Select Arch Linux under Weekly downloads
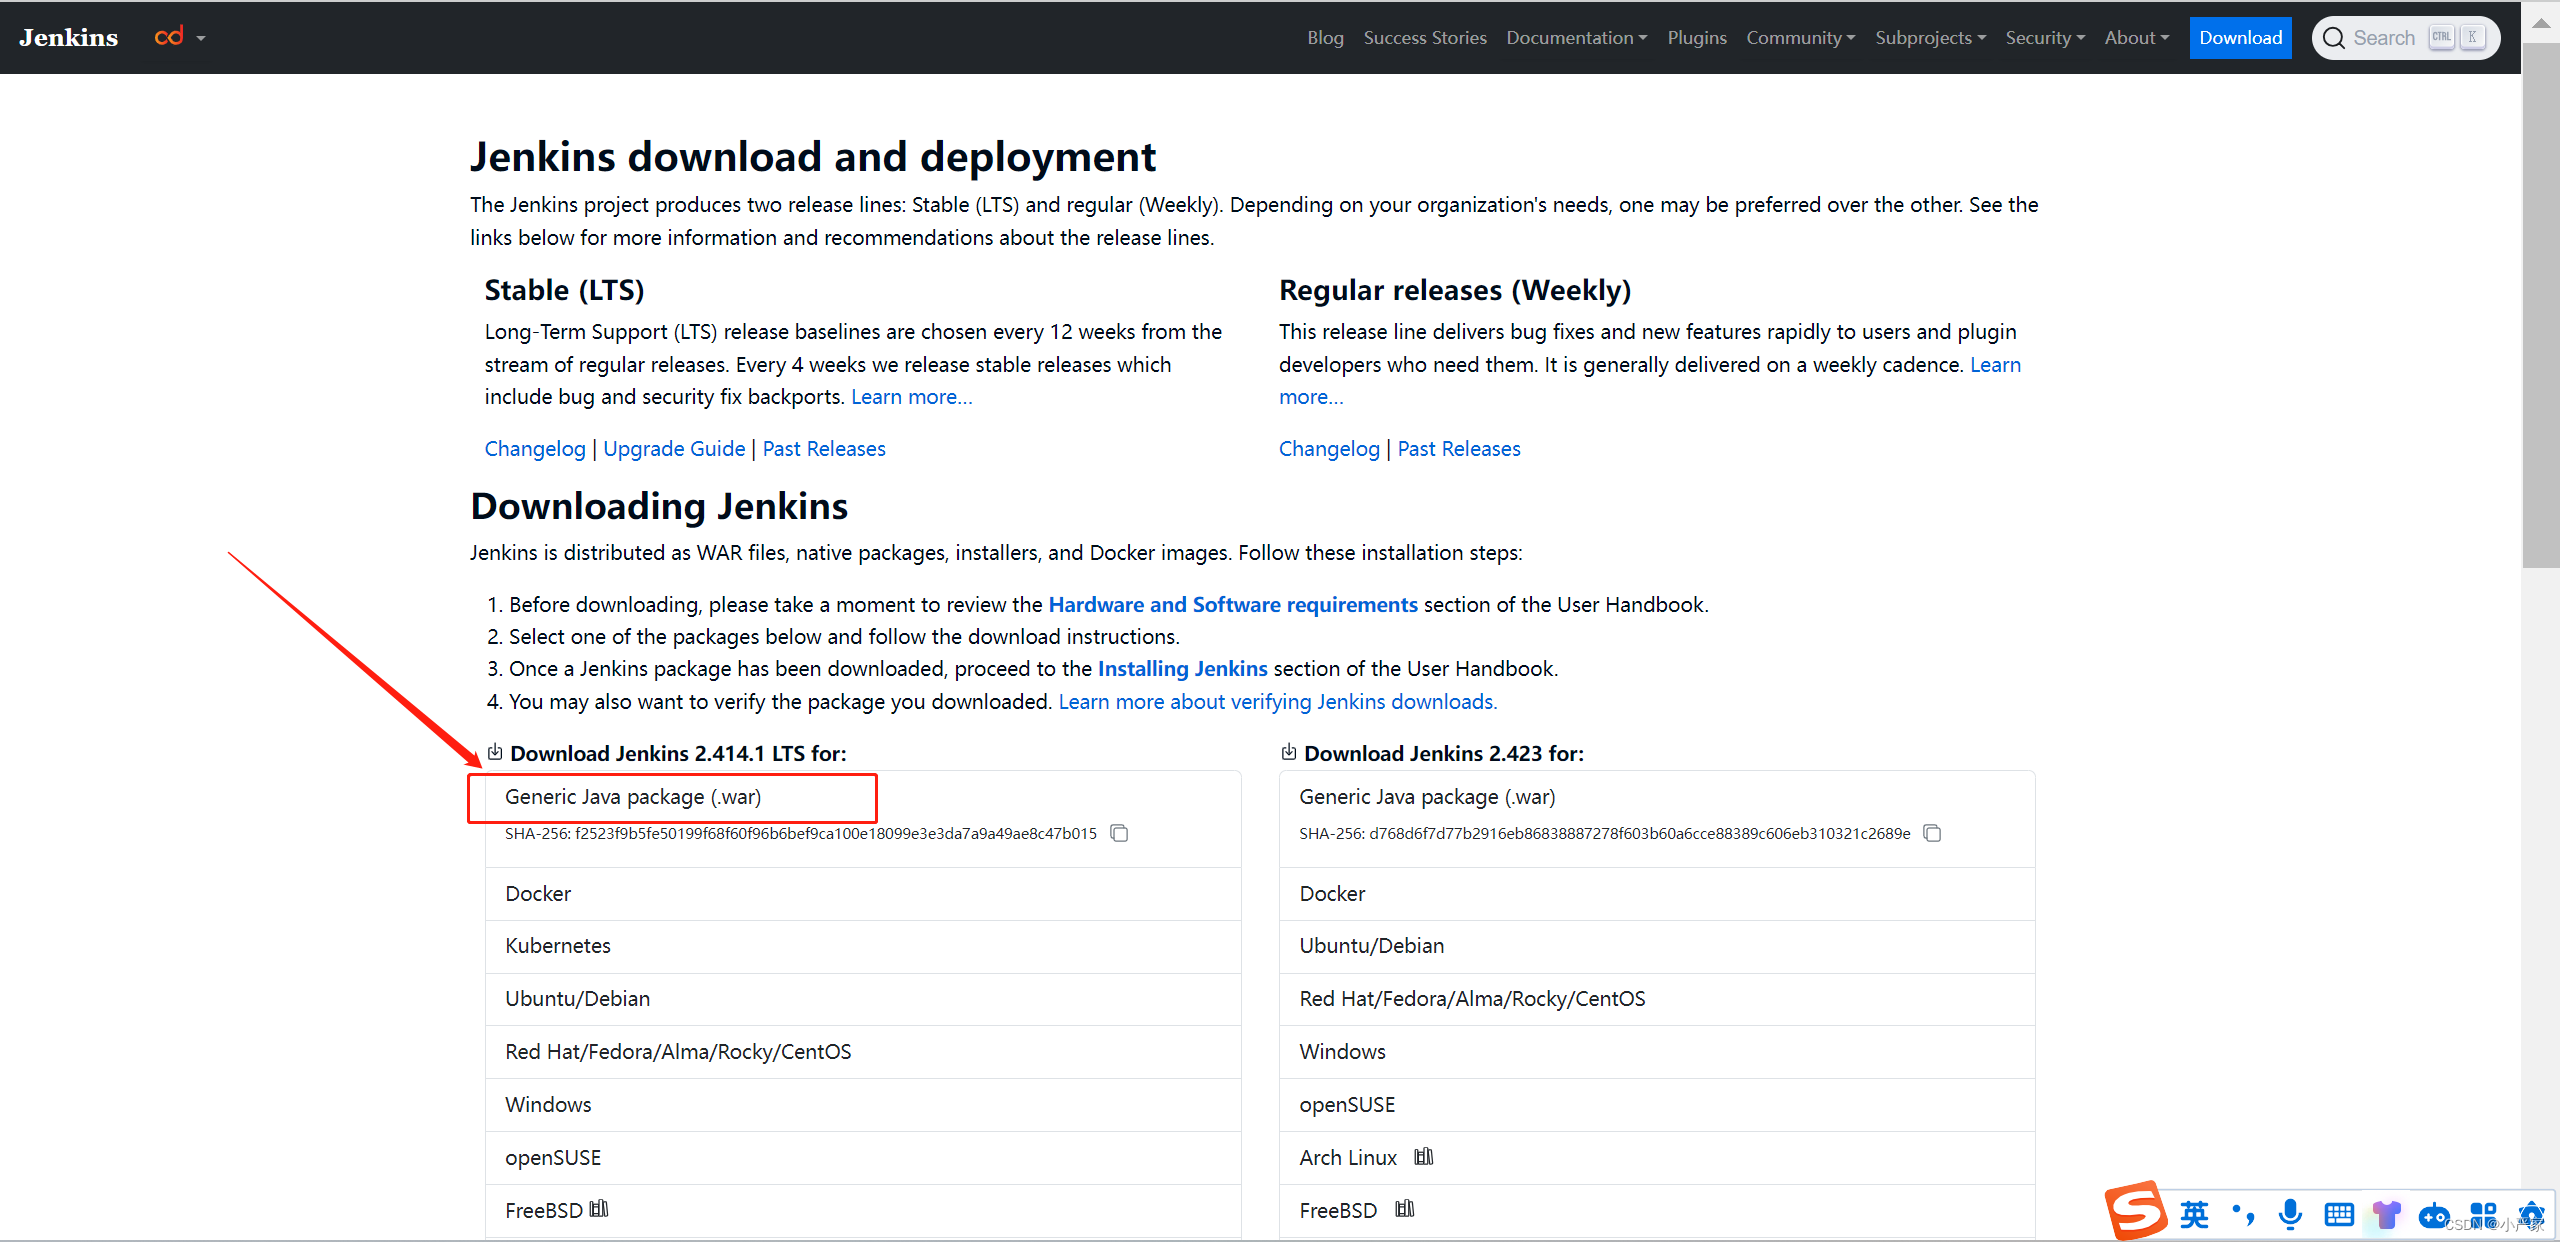The width and height of the screenshot is (2560, 1242). (x=1657, y=1158)
